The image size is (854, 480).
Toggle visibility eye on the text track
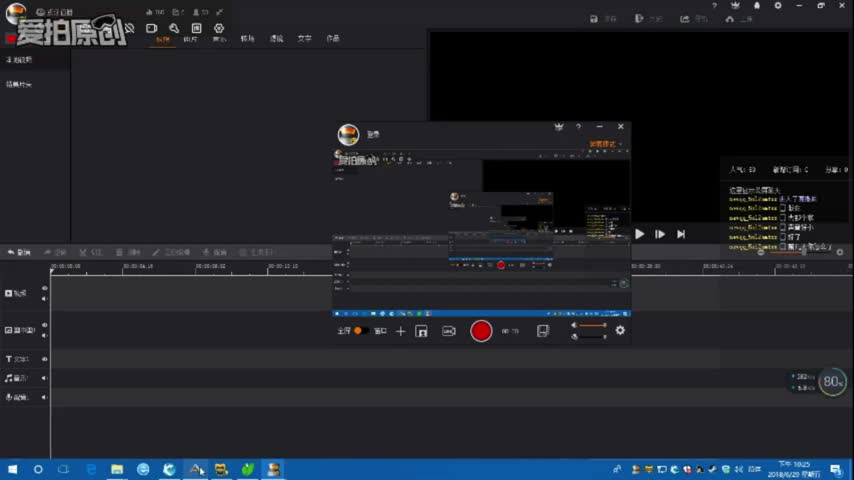tap(44, 359)
